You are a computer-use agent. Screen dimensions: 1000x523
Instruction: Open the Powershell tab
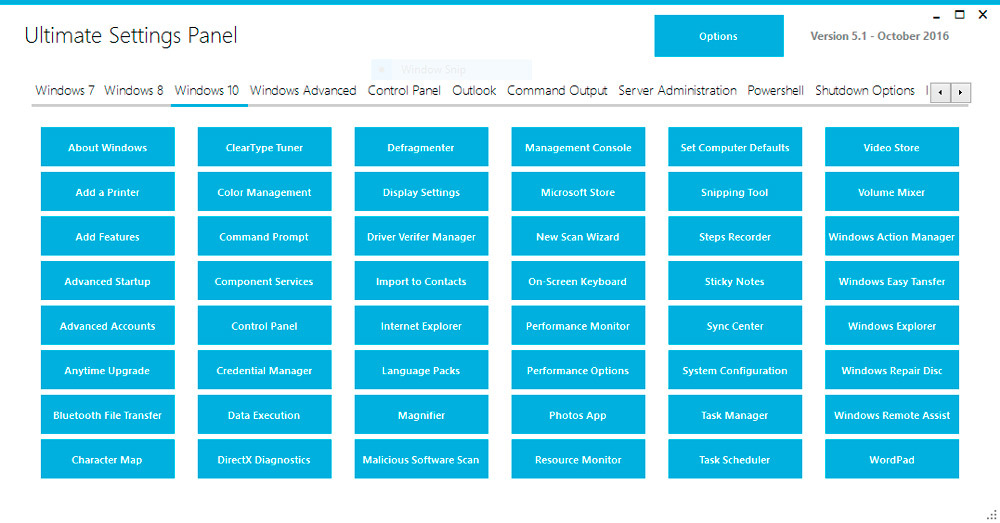tap(775, 91)
